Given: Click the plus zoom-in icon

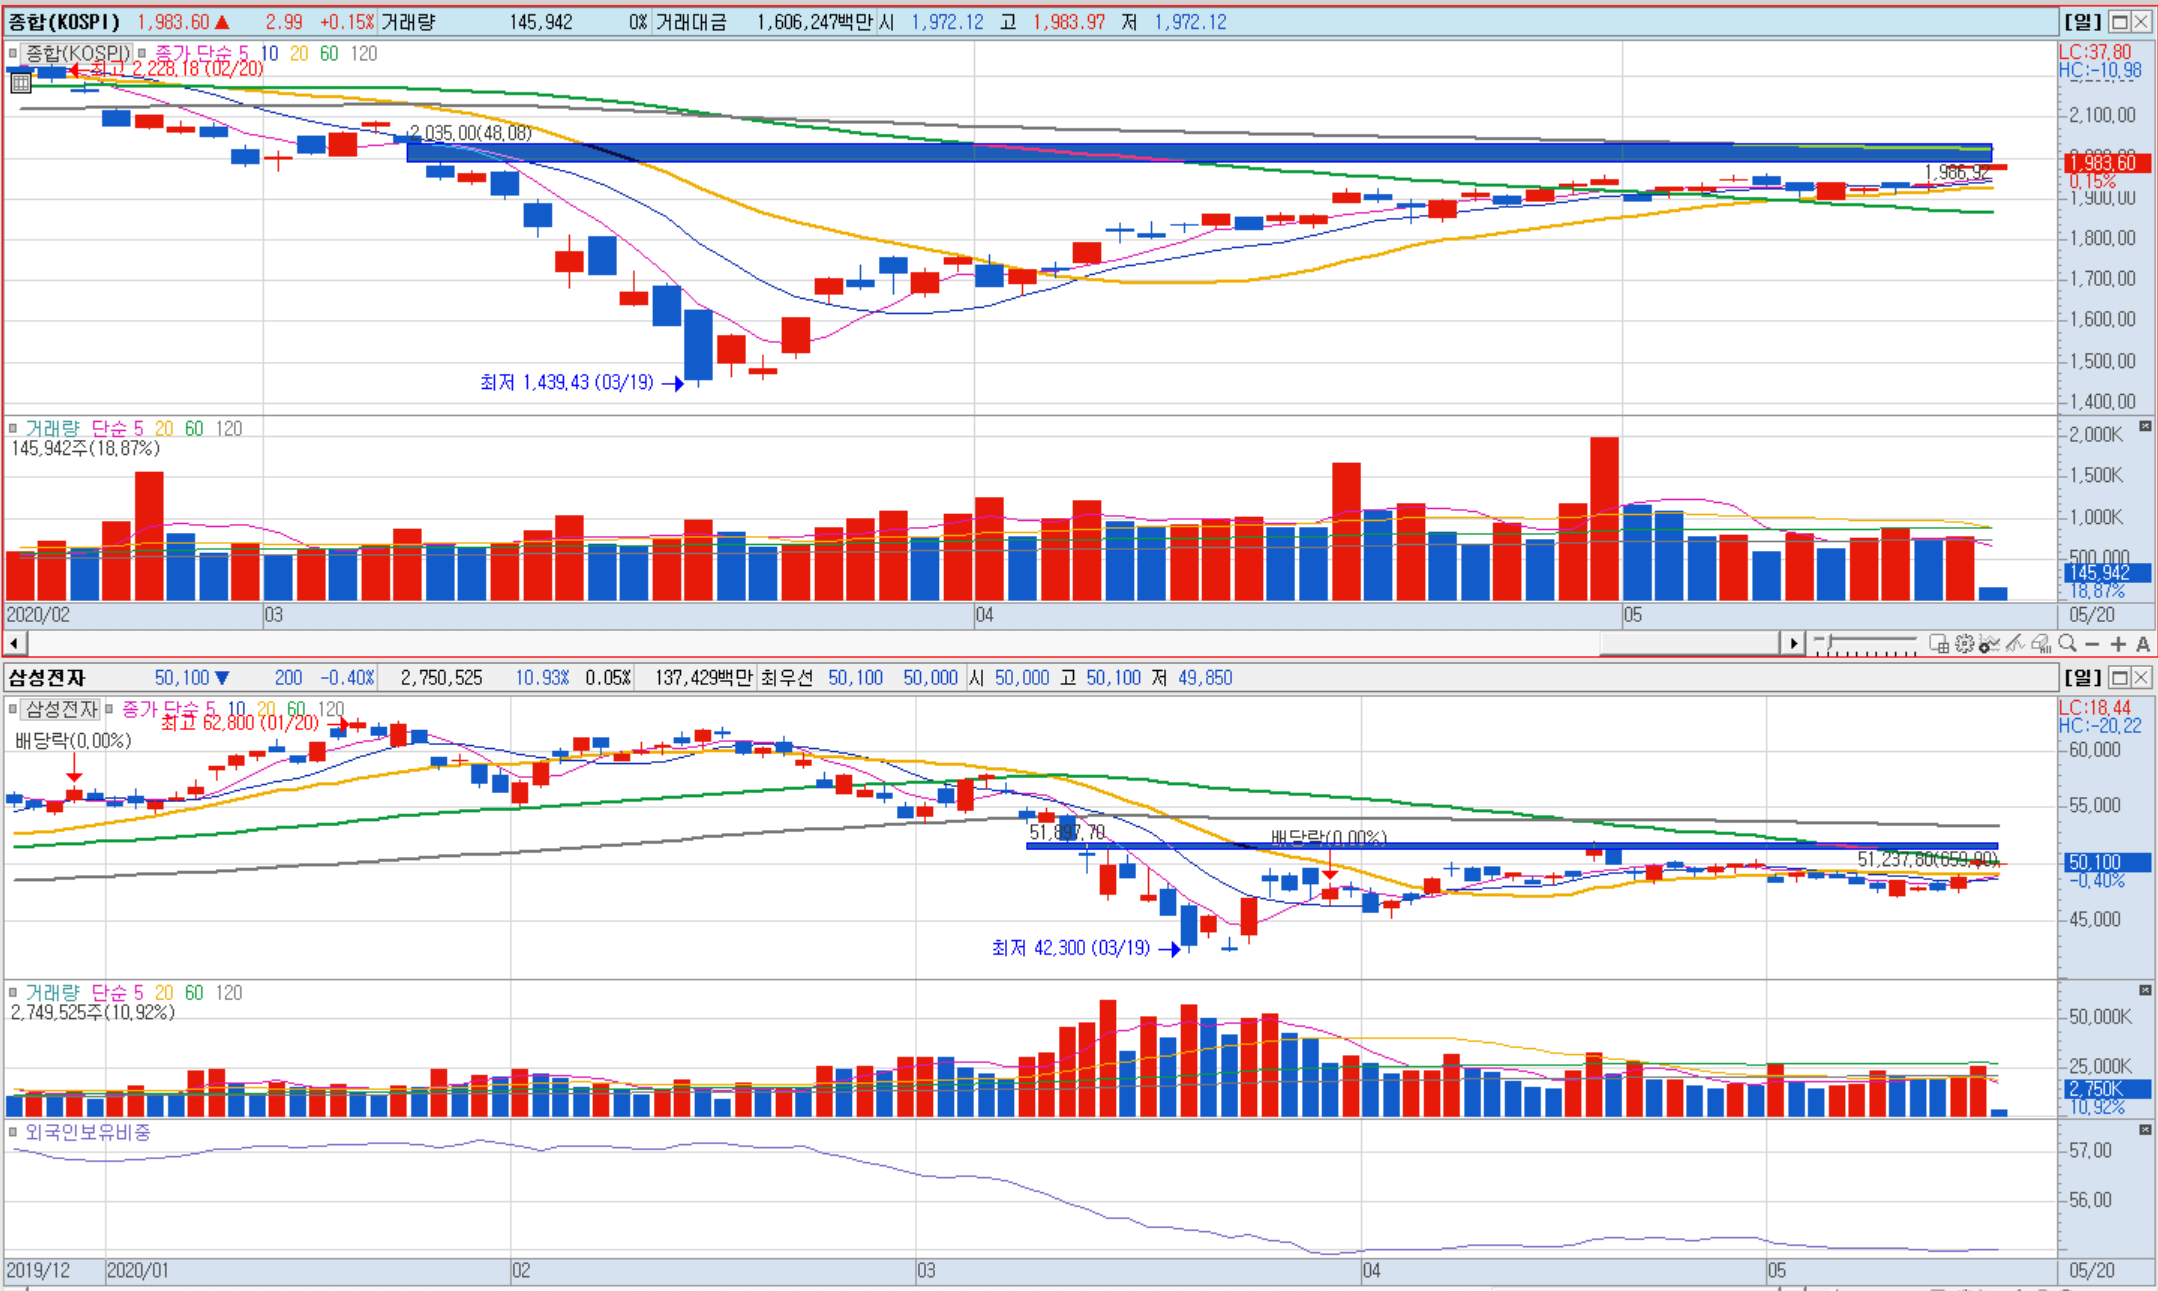Looking at the screenshot, I should (2118, 644).
